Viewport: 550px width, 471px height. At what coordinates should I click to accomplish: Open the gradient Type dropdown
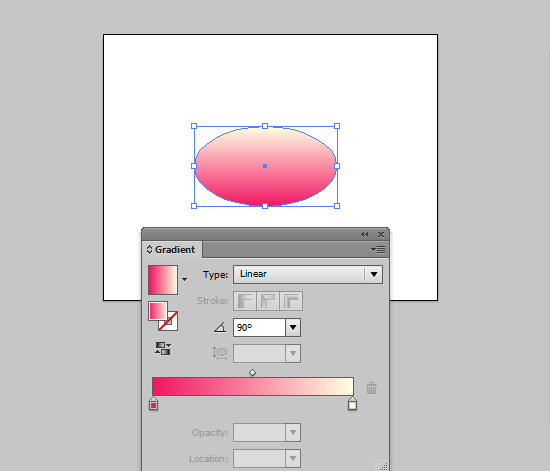pos(308,274)
